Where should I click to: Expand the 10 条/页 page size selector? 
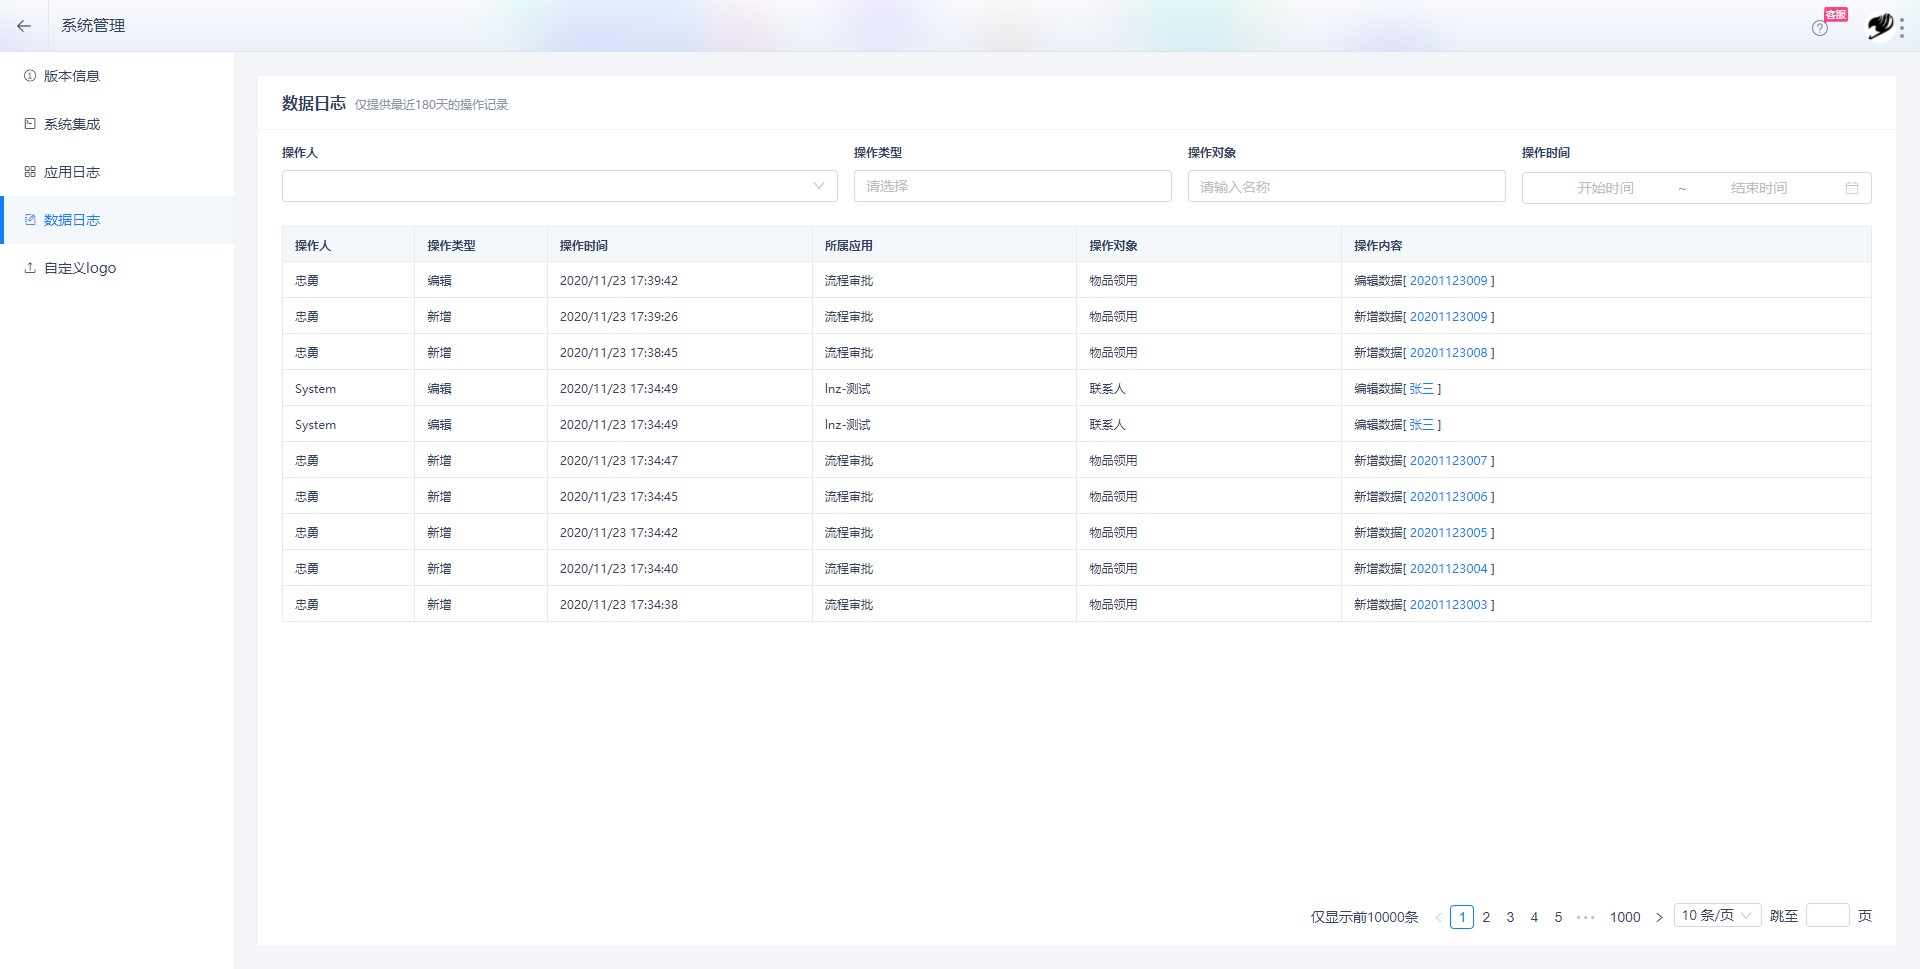tap(1717, 916)
